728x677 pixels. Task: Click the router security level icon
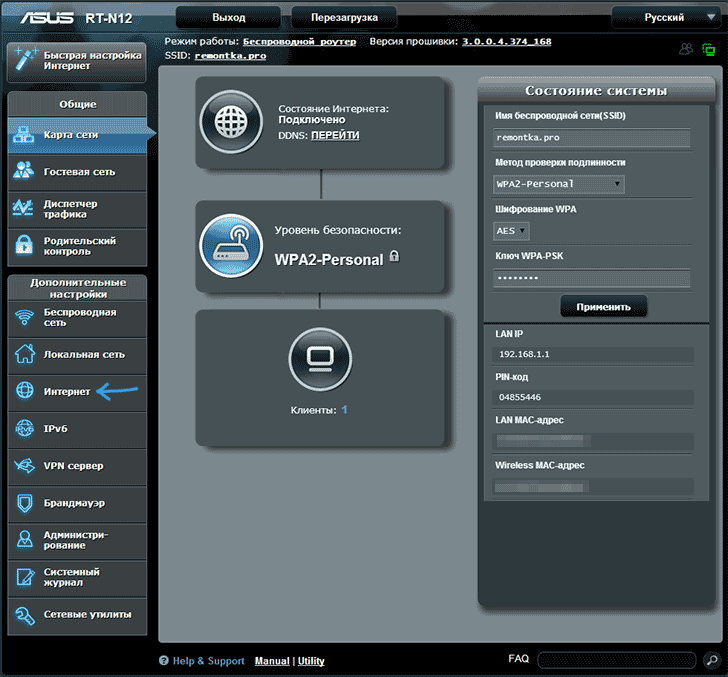click(x=231, y=246)
